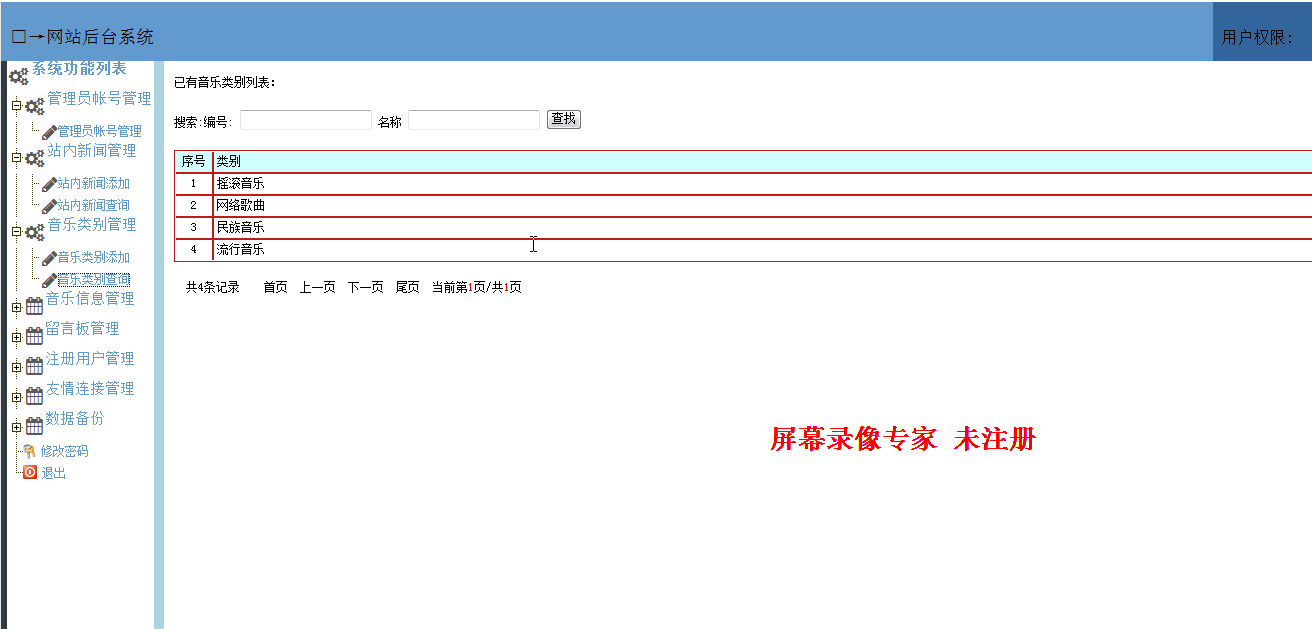Expand the 音乐信息管理 tree node
Image resolution: width=1312 pixels, height=629 pixels.
pos(16,307)
